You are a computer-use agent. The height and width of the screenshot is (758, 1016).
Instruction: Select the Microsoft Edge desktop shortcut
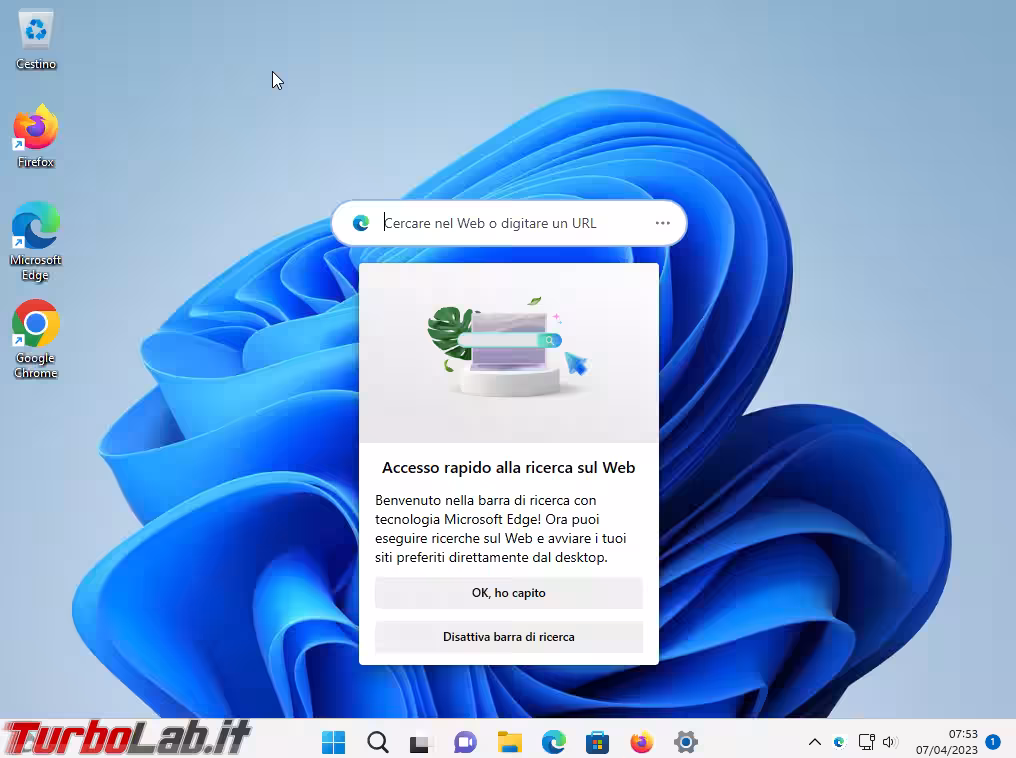[x=35, y=238]
